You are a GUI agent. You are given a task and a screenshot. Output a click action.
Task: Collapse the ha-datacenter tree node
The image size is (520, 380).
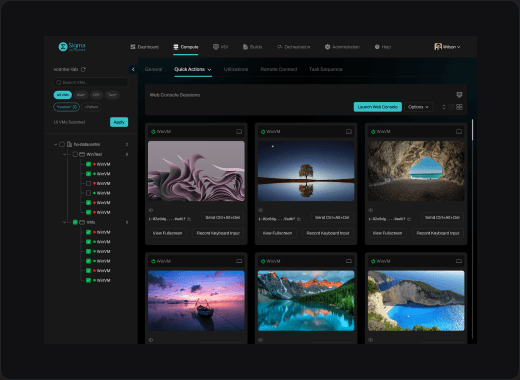55,144
